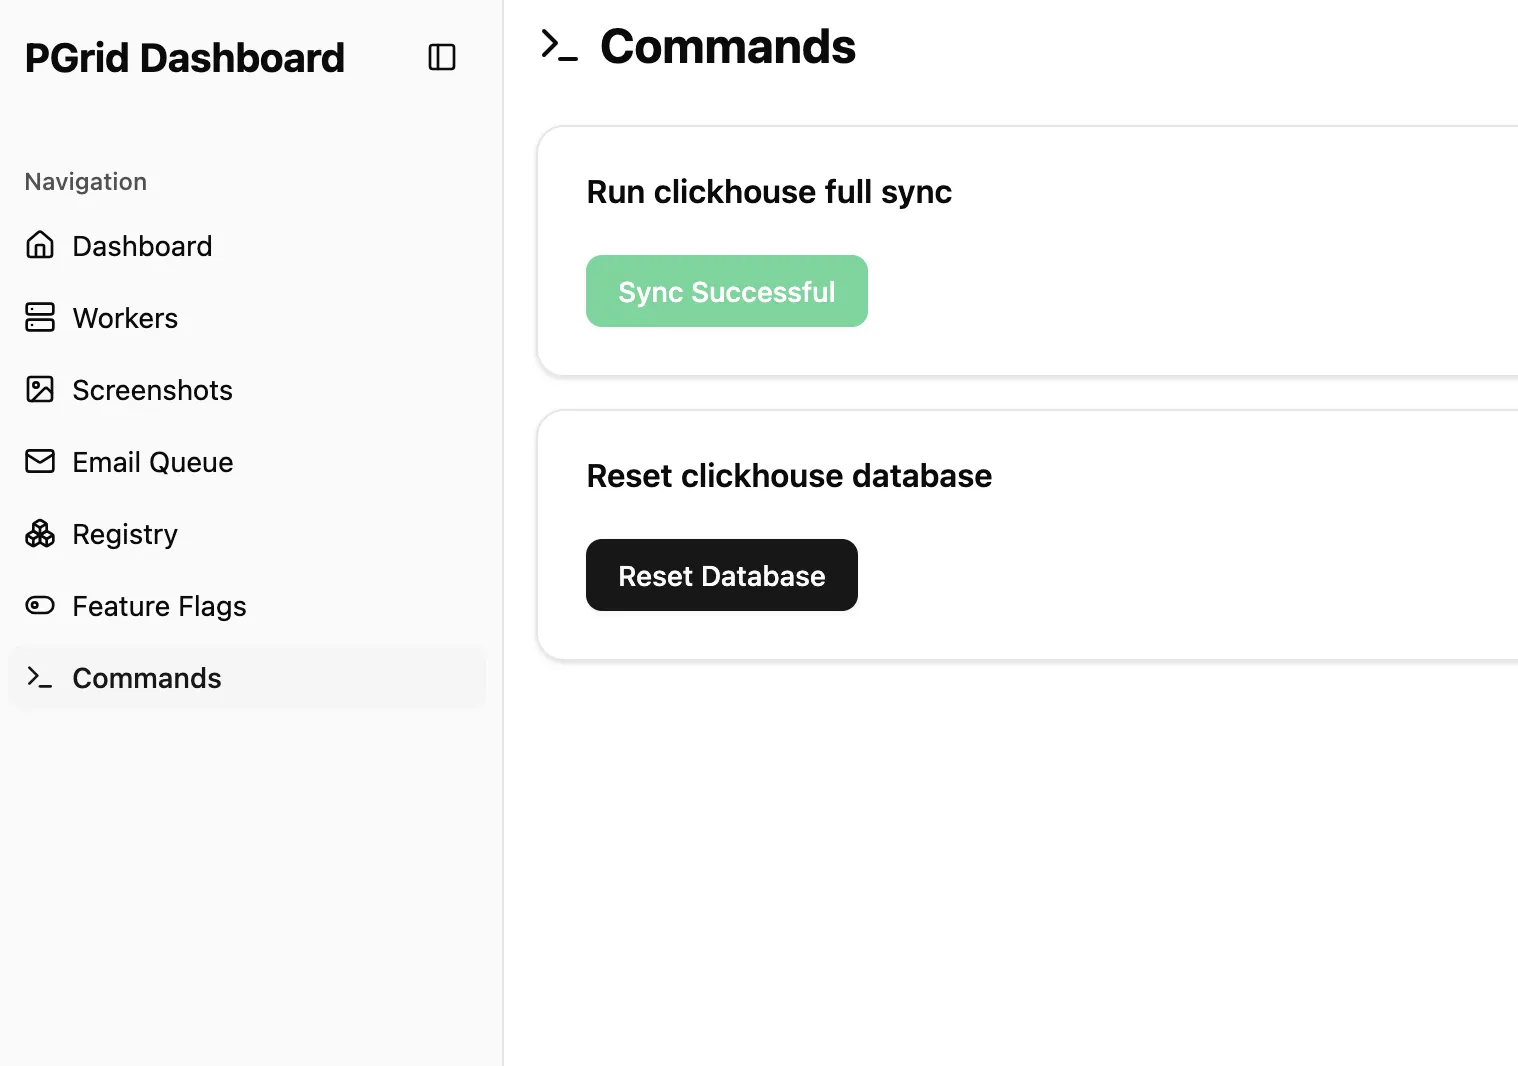Go to the Screenshots section

click(152, 390)
